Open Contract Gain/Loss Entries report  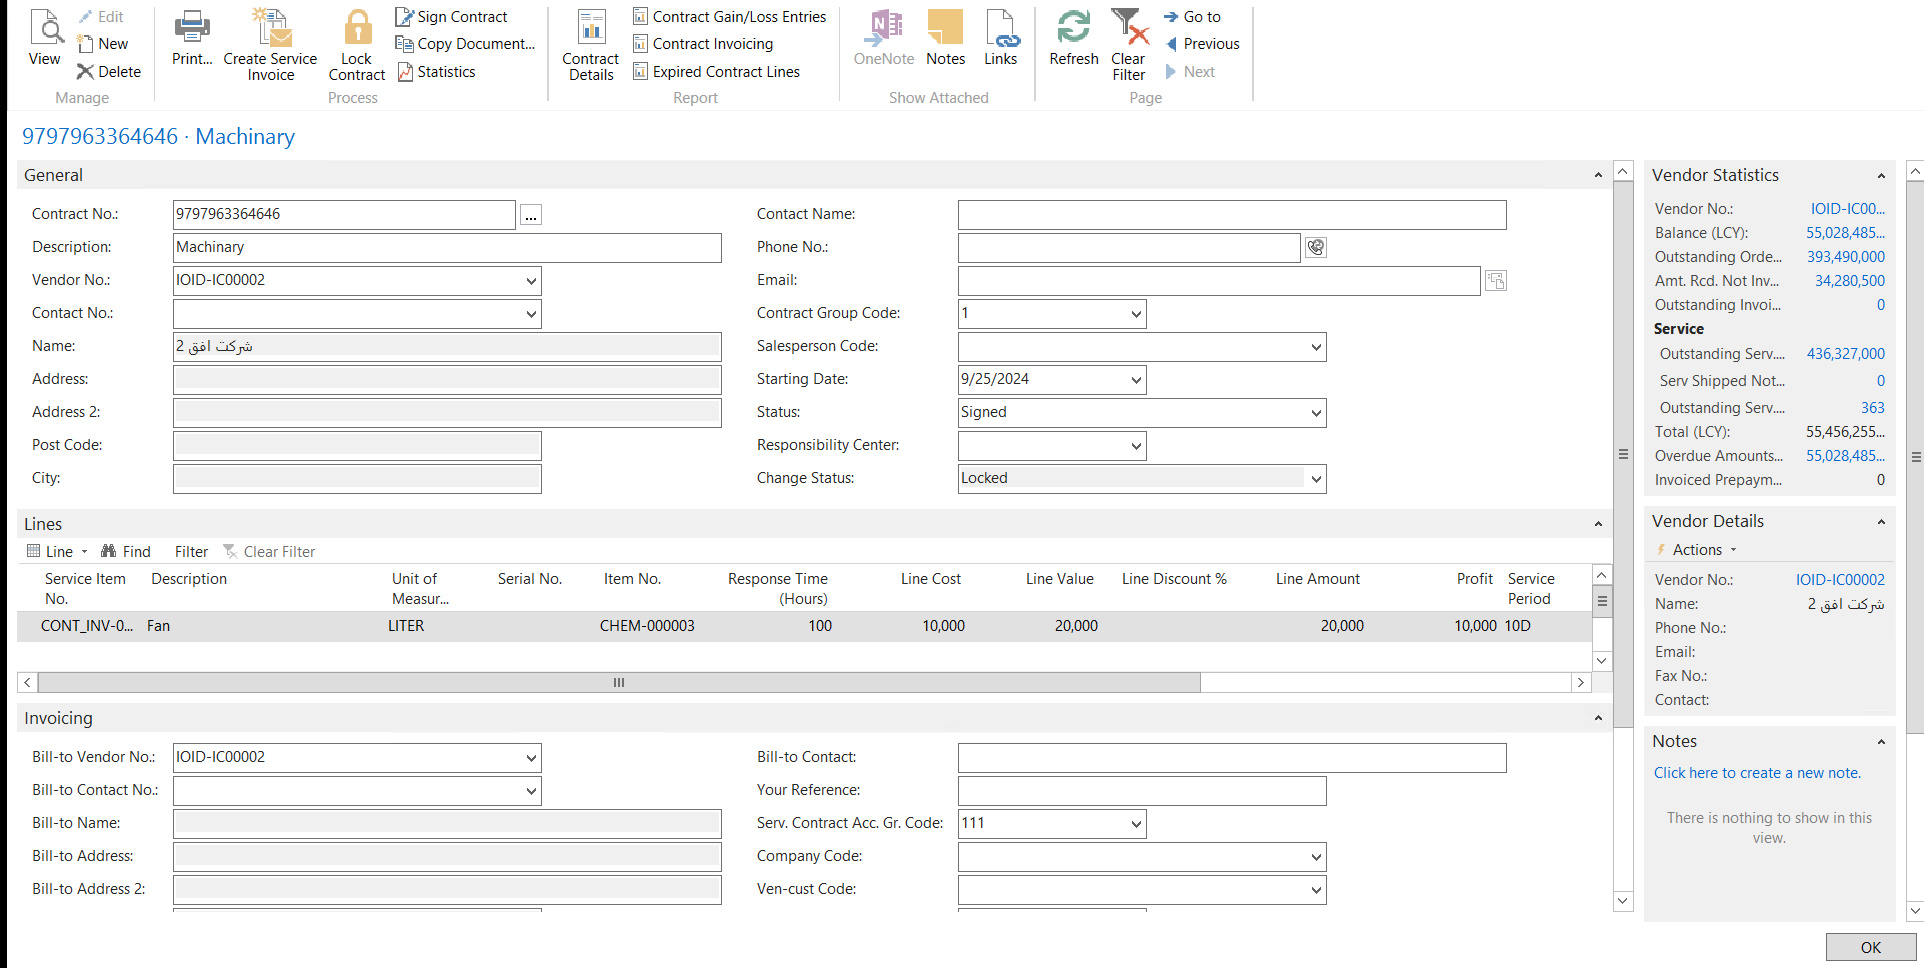[x=729, y=17]
